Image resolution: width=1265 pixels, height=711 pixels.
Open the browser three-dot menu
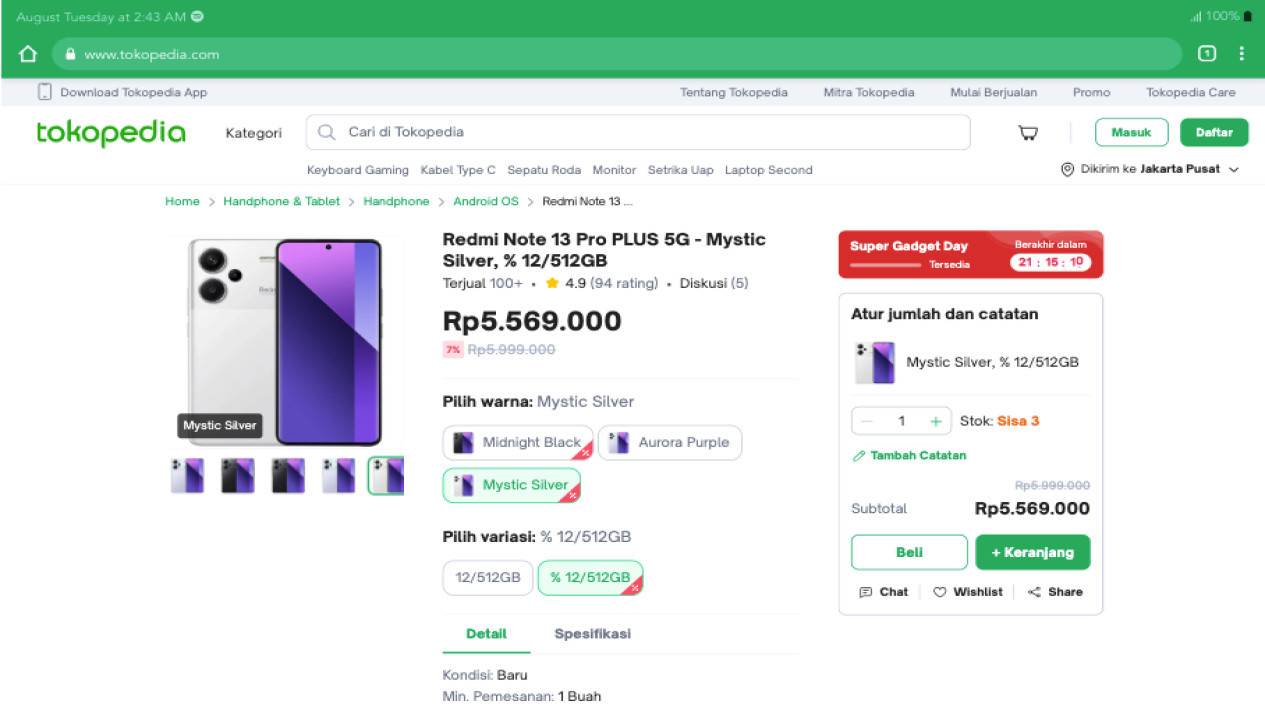(x=1243, y=54)
